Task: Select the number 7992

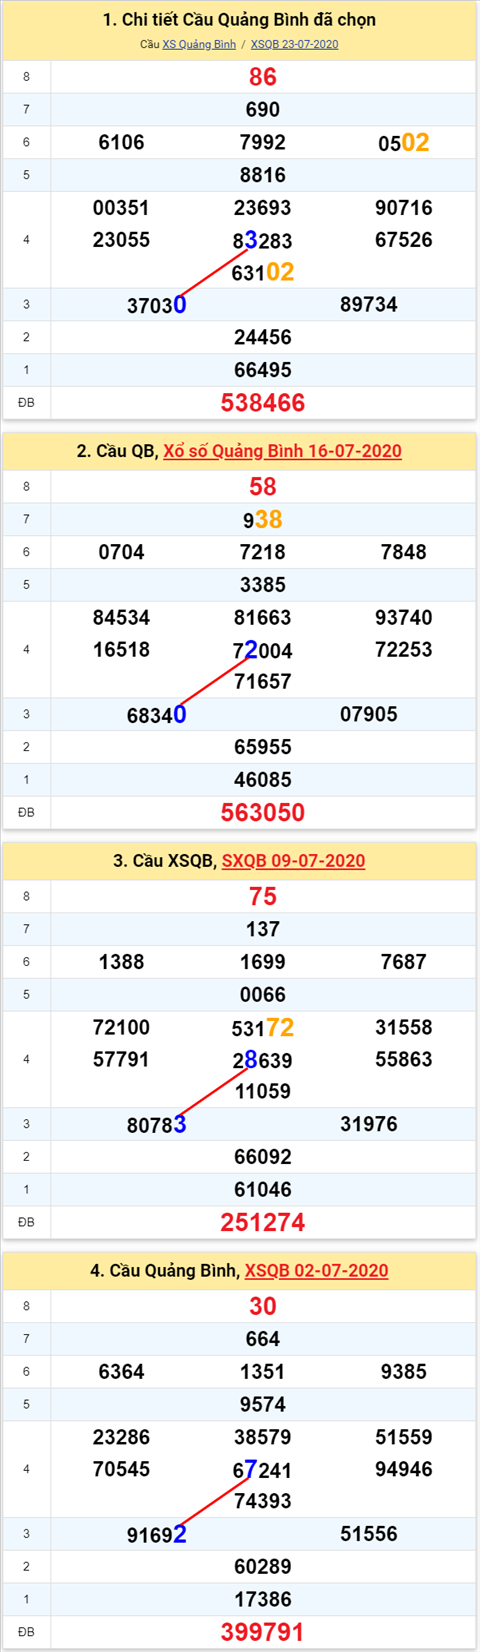Action: (x=263, y=143)
